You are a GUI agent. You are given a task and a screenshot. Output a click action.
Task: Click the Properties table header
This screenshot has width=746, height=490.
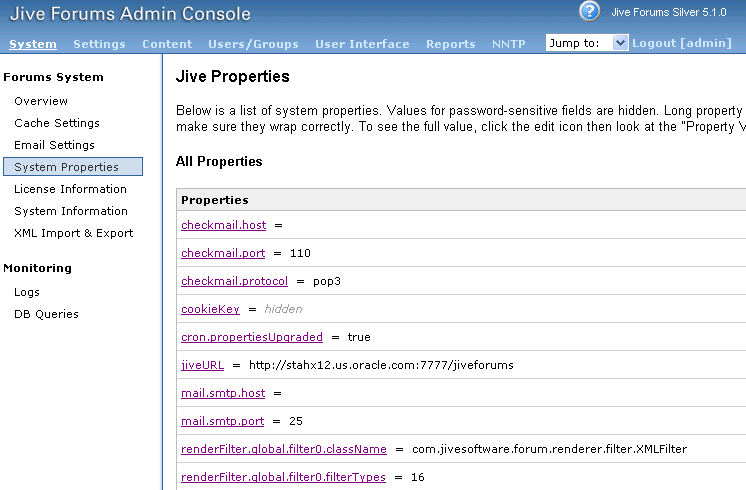(215, 200)
